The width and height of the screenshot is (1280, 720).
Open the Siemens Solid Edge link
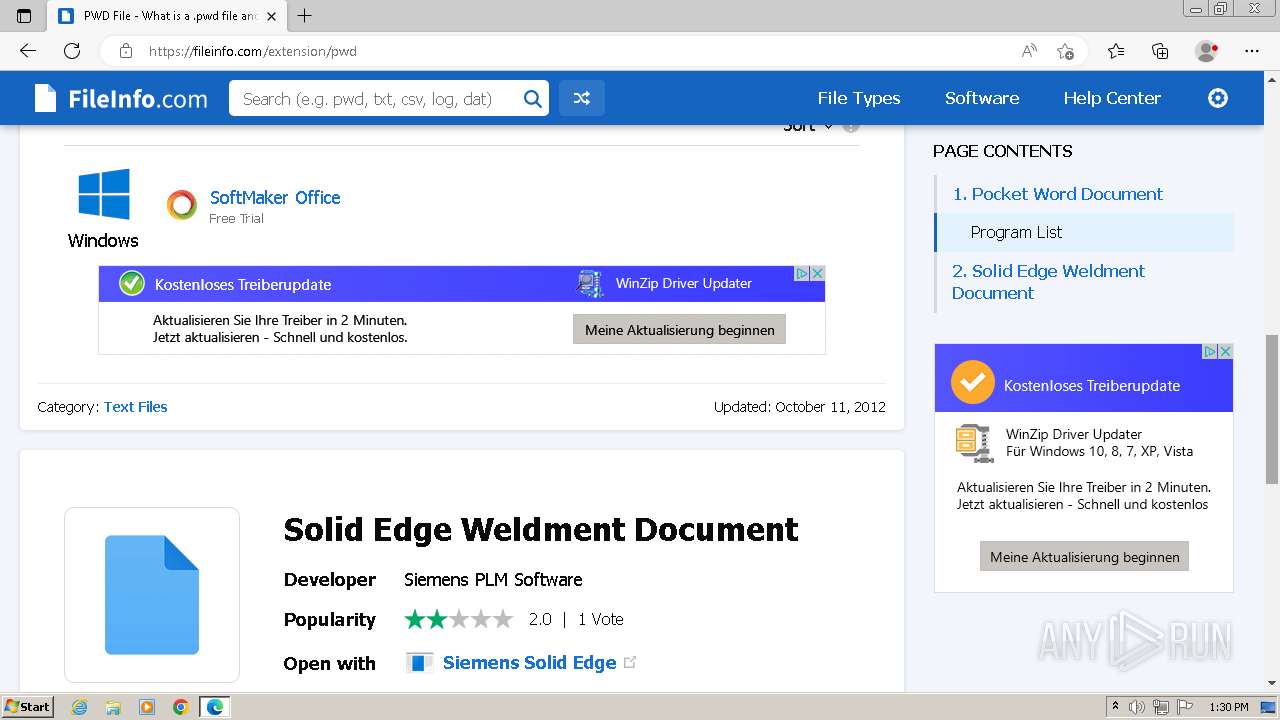coord(529,663)
